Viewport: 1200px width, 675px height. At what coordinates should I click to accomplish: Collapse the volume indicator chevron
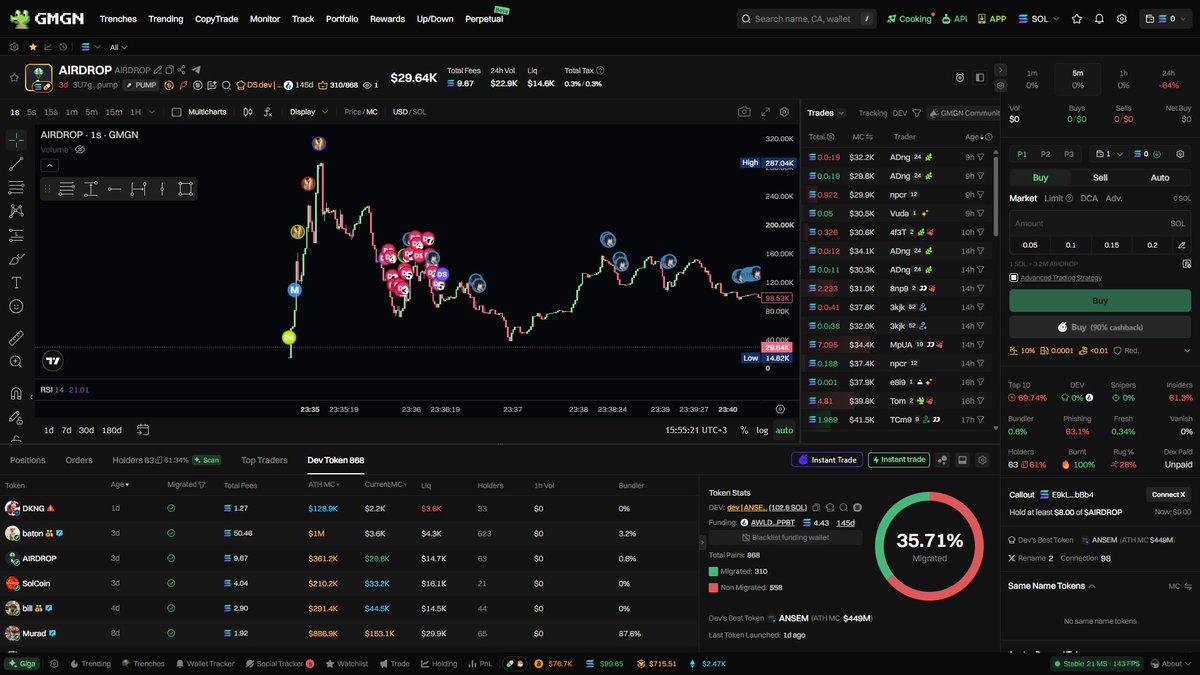pos(49,164)
